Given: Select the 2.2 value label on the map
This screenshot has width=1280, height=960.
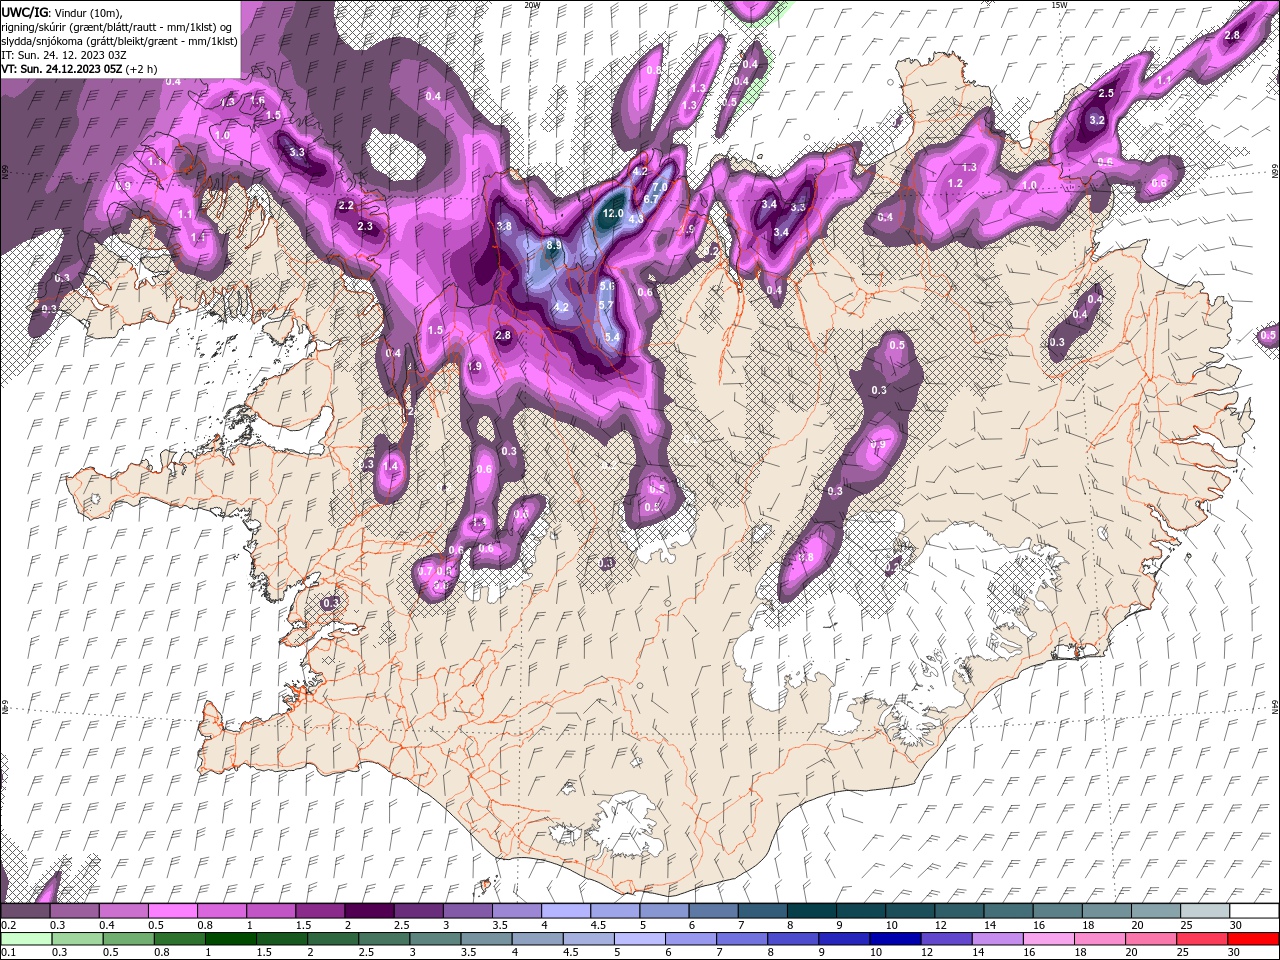Looking at the screenshot, I should click(x=346, y=205).
